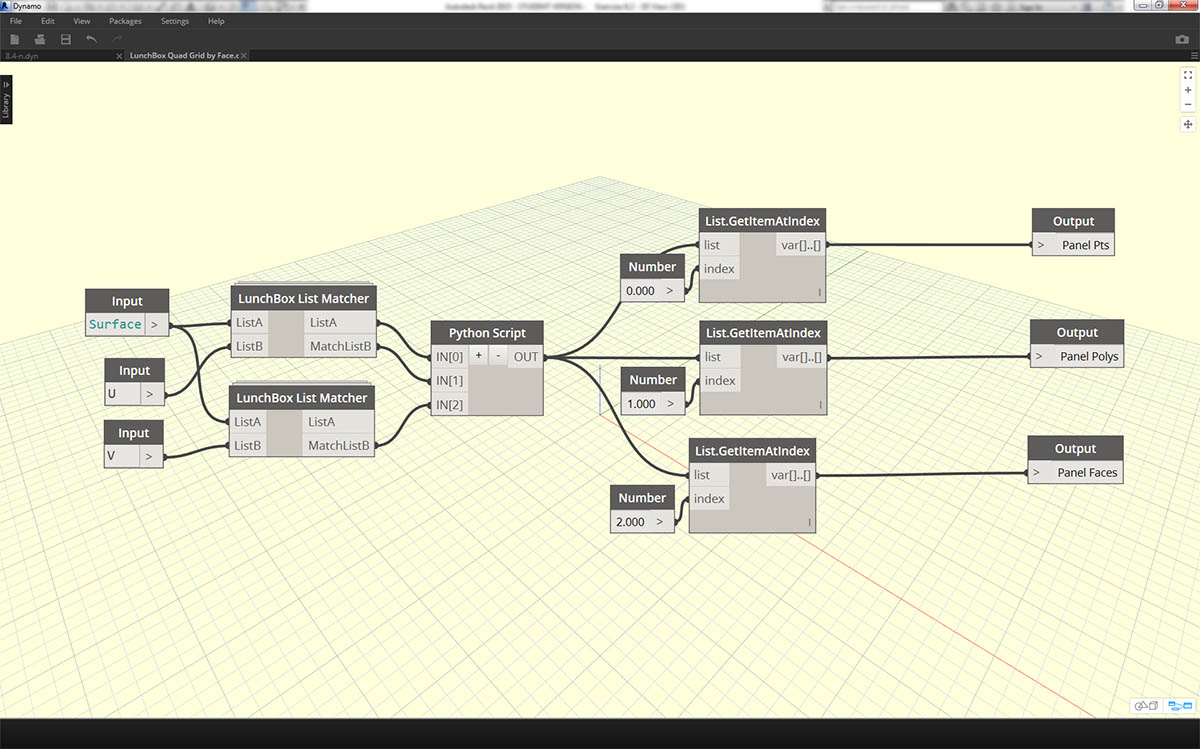
Task: Click the New file toolbar icon
Action: coord(14,39)
